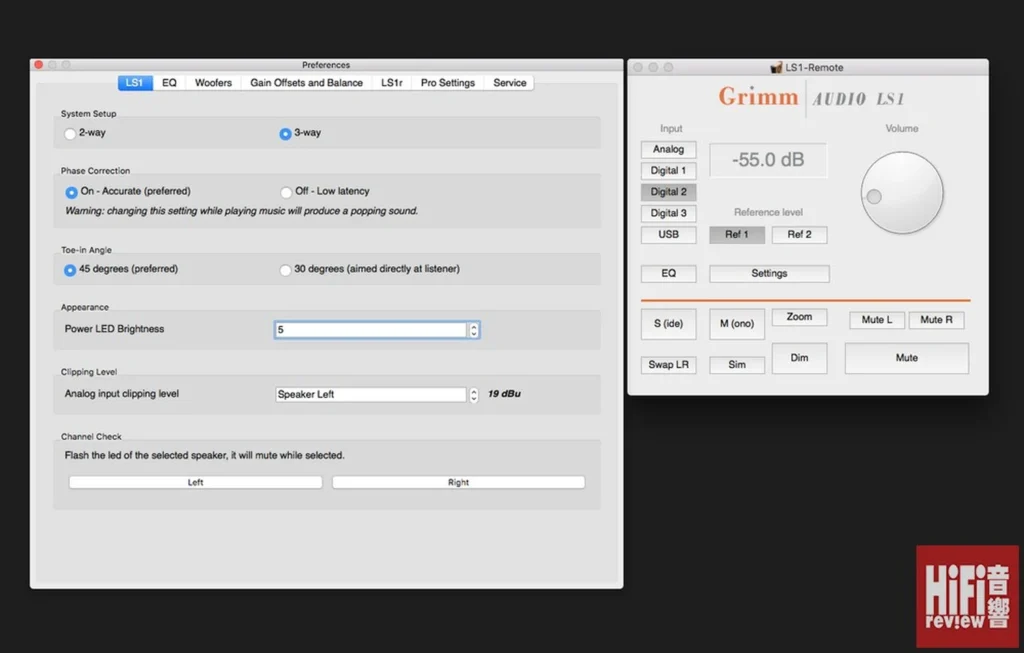The image size is (1024, 653).
Task: Open Settings in LS1-Remote
Action: 769,274
